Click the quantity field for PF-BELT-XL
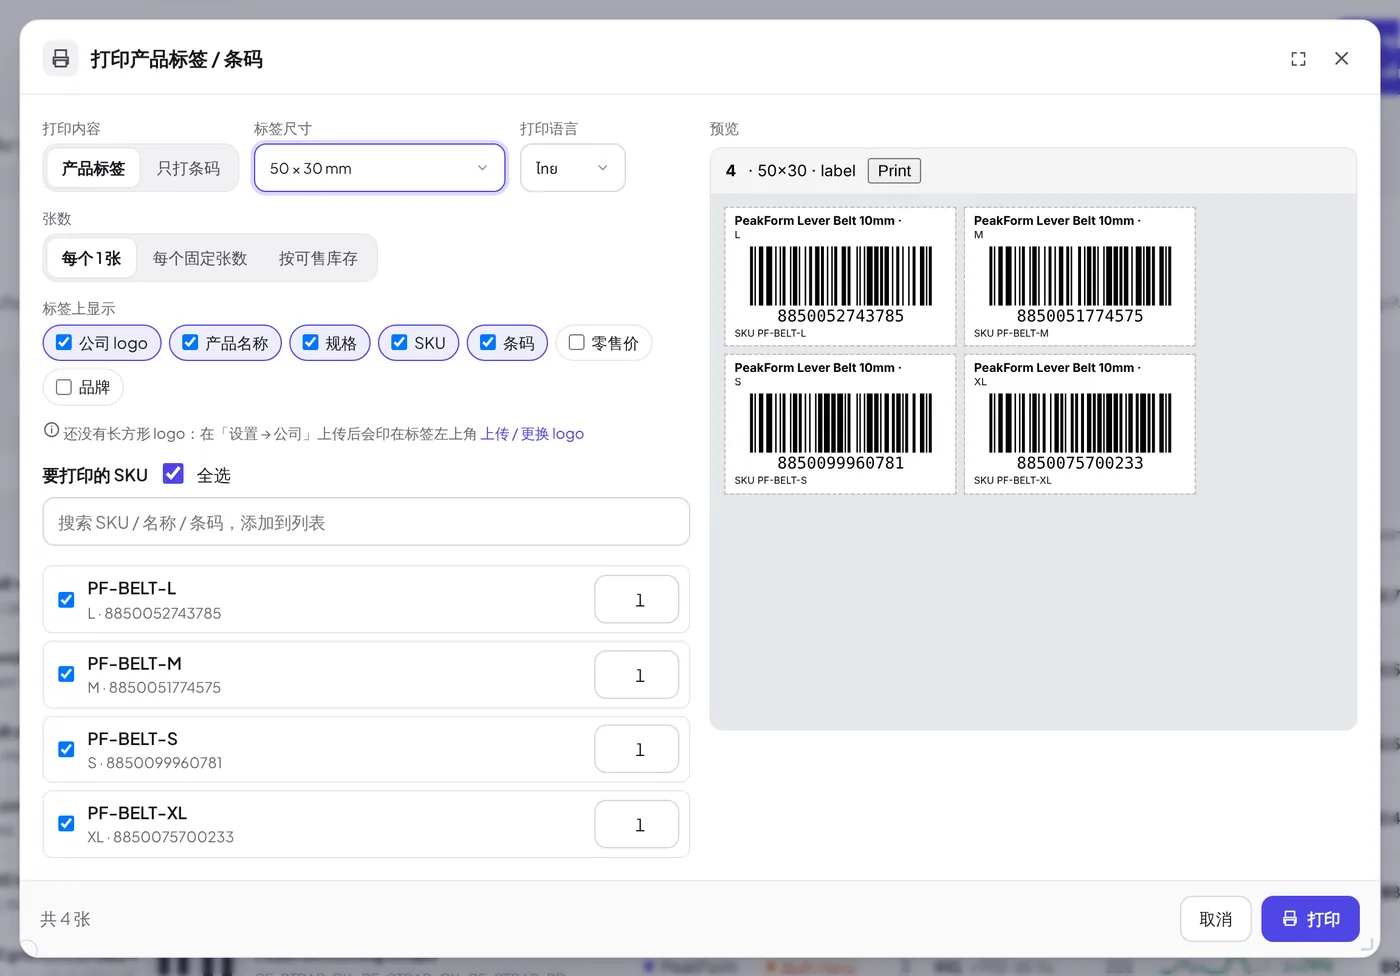 click(637, 824)
